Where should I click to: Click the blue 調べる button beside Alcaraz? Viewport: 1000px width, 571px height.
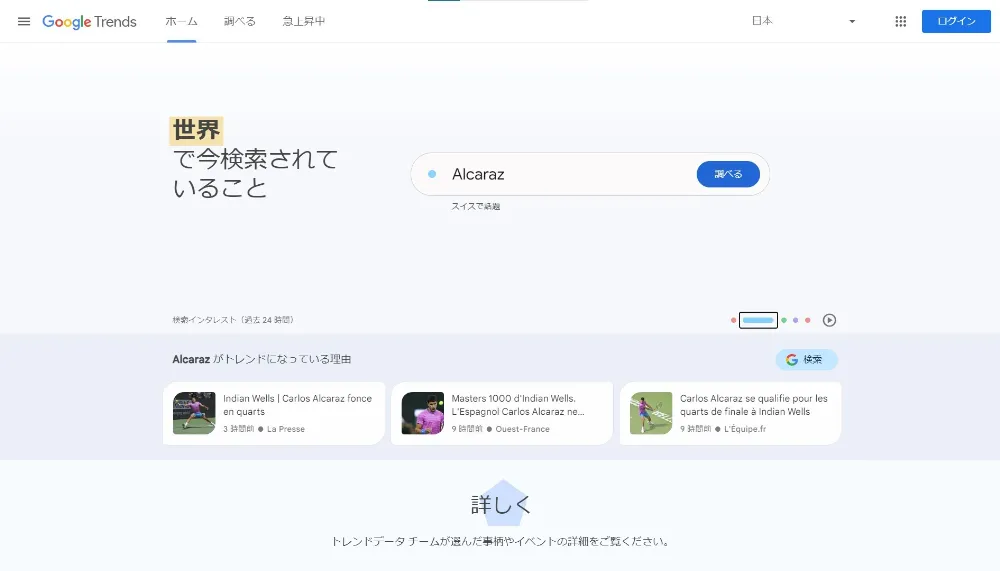coord(728,174)
